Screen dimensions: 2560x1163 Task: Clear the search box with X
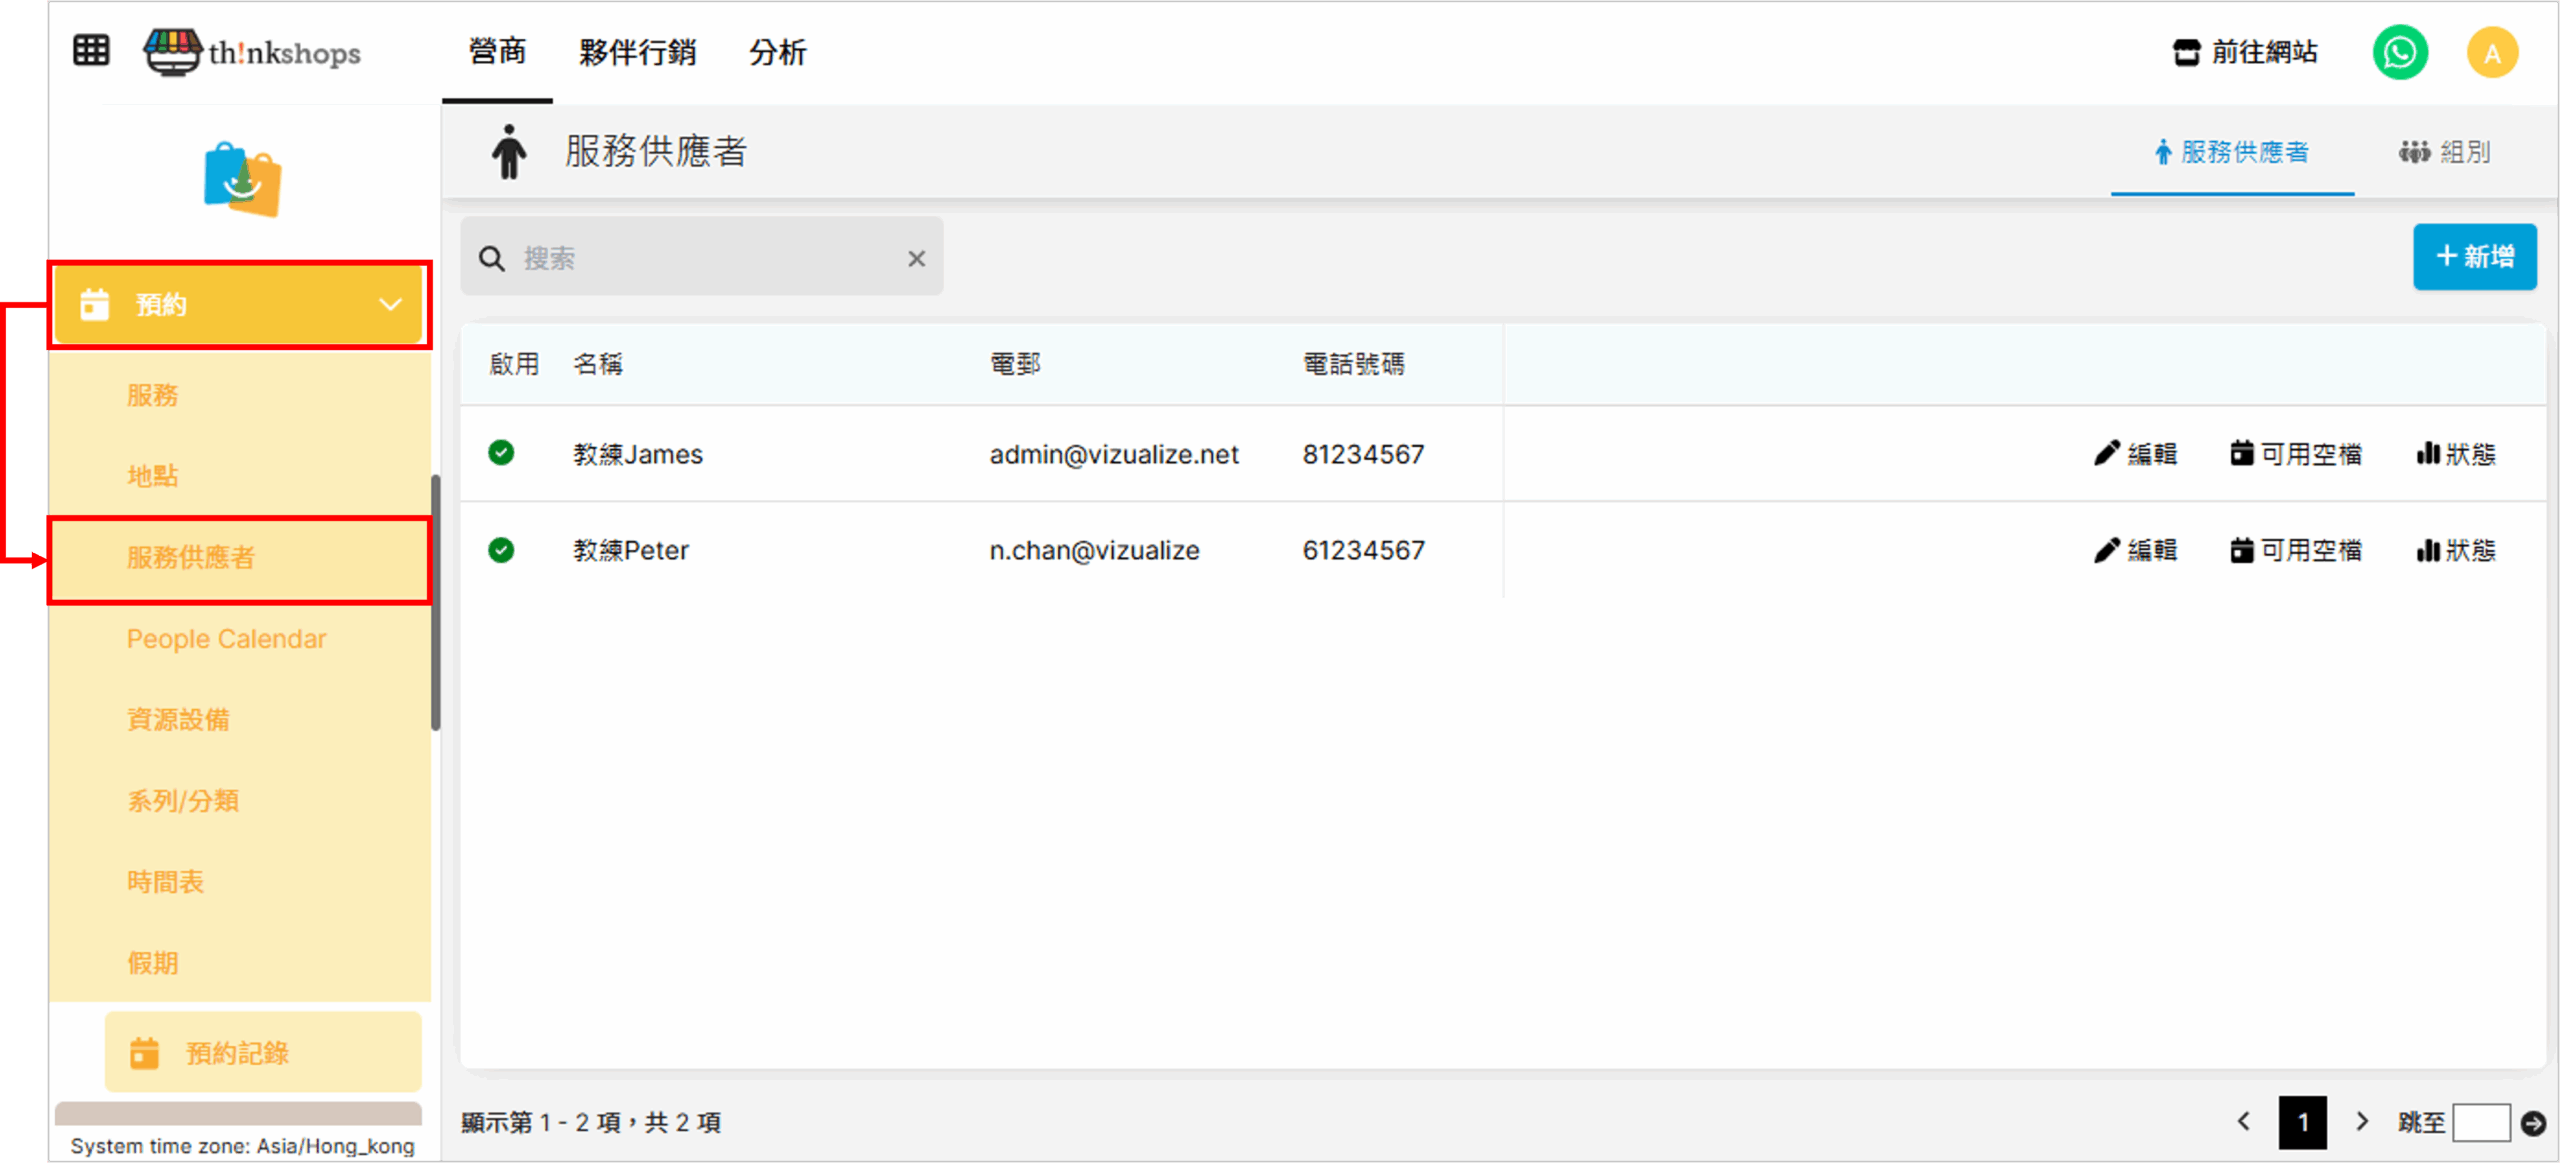916,259
